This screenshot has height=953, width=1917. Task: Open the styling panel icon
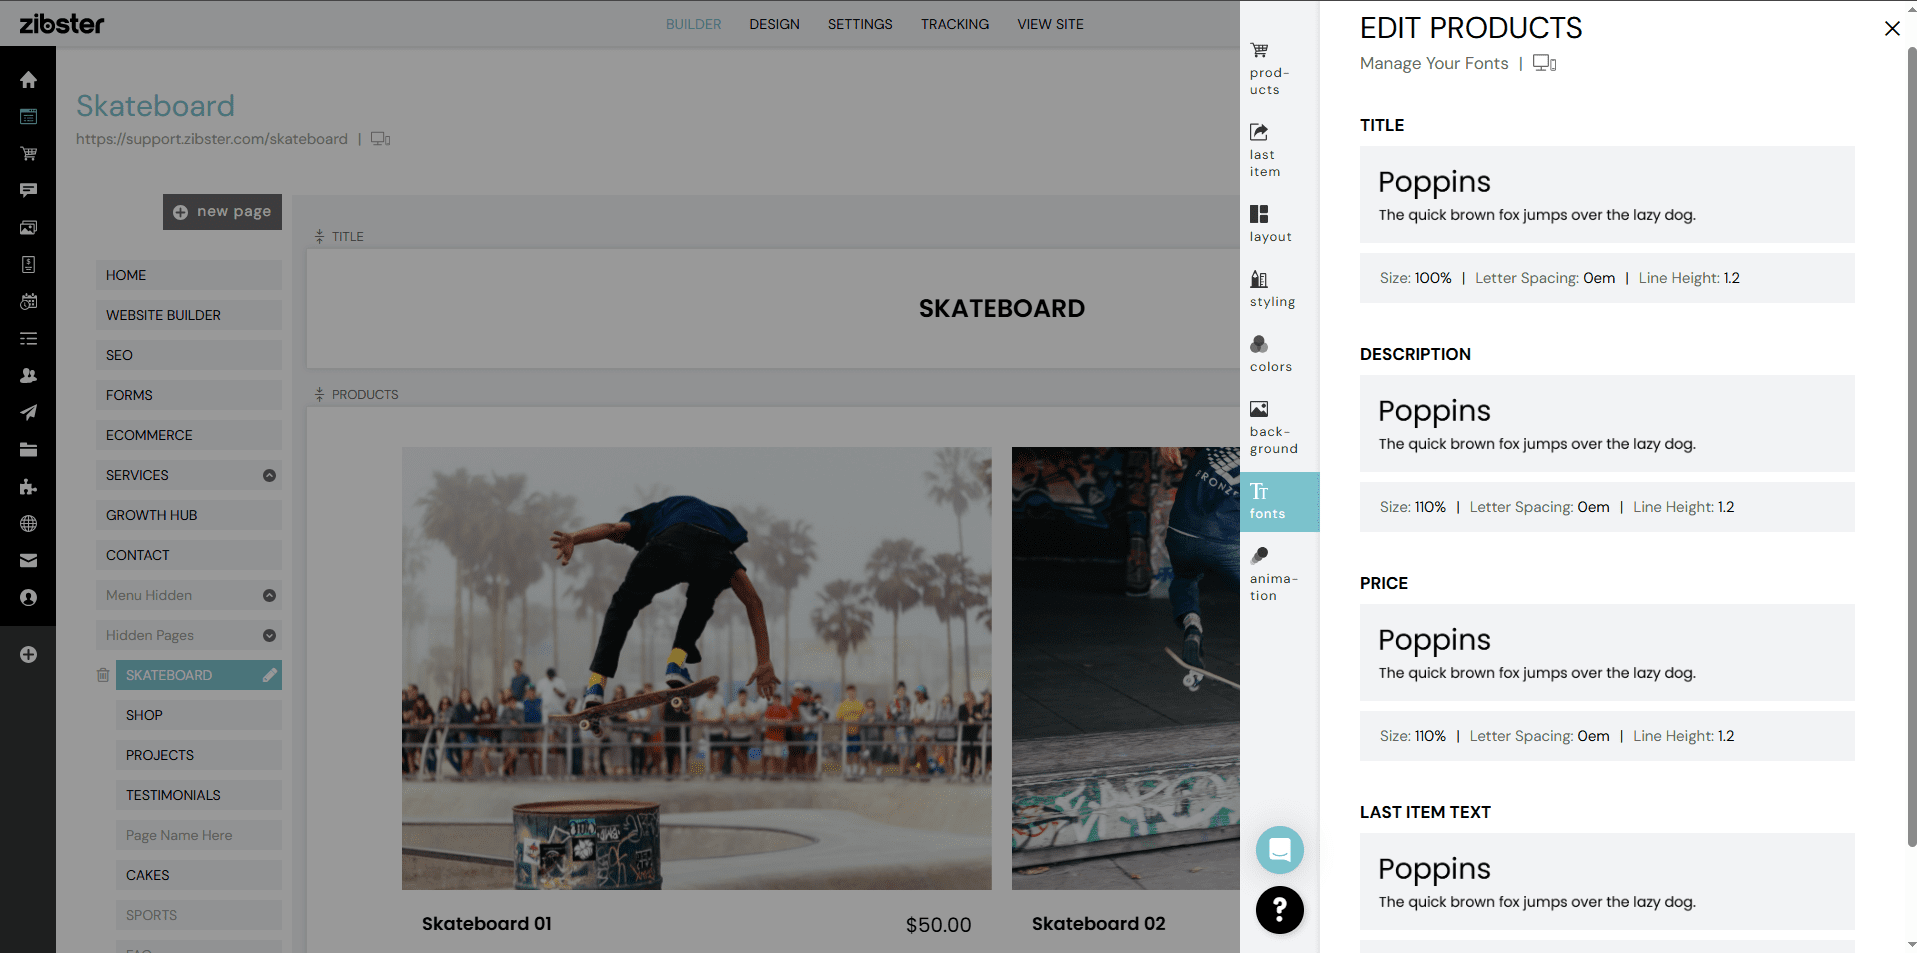[x=1259, y=279]
